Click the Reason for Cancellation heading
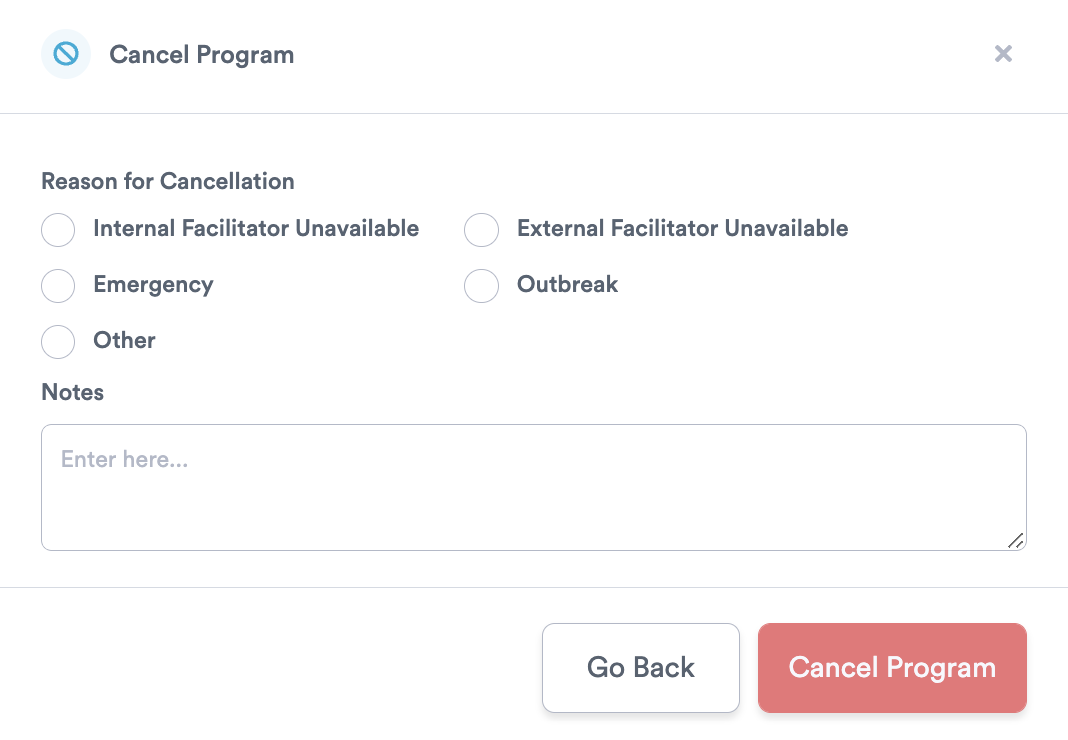 168,181
